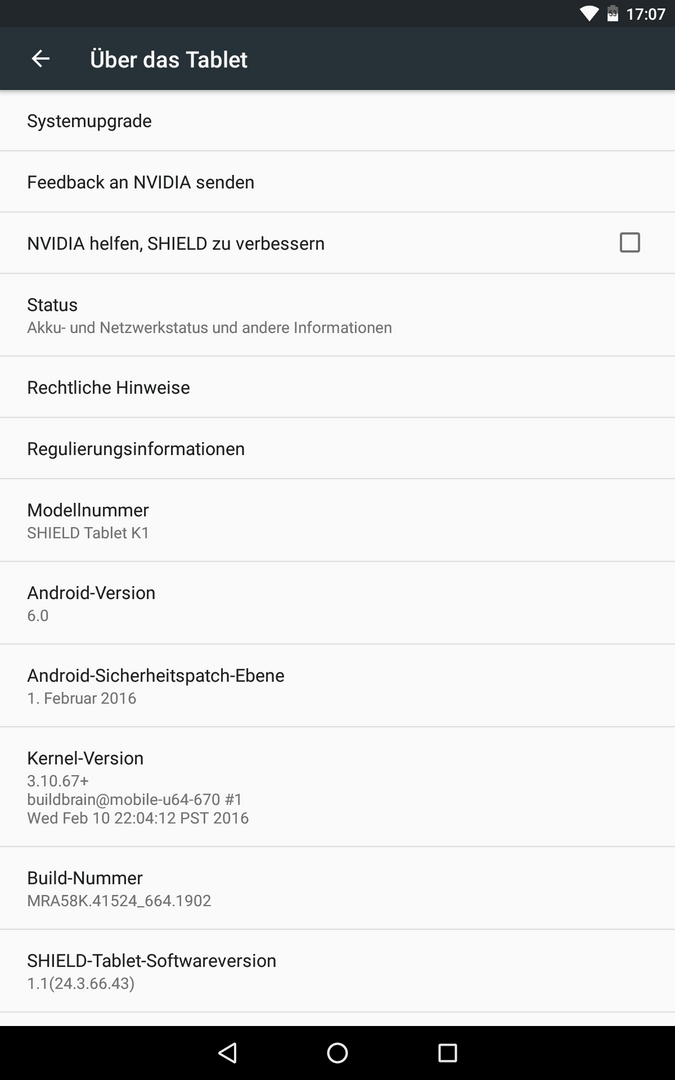Open Feedback an NVIDIA senden
This screenshot has width=675, height=1080.
[338, 182]
